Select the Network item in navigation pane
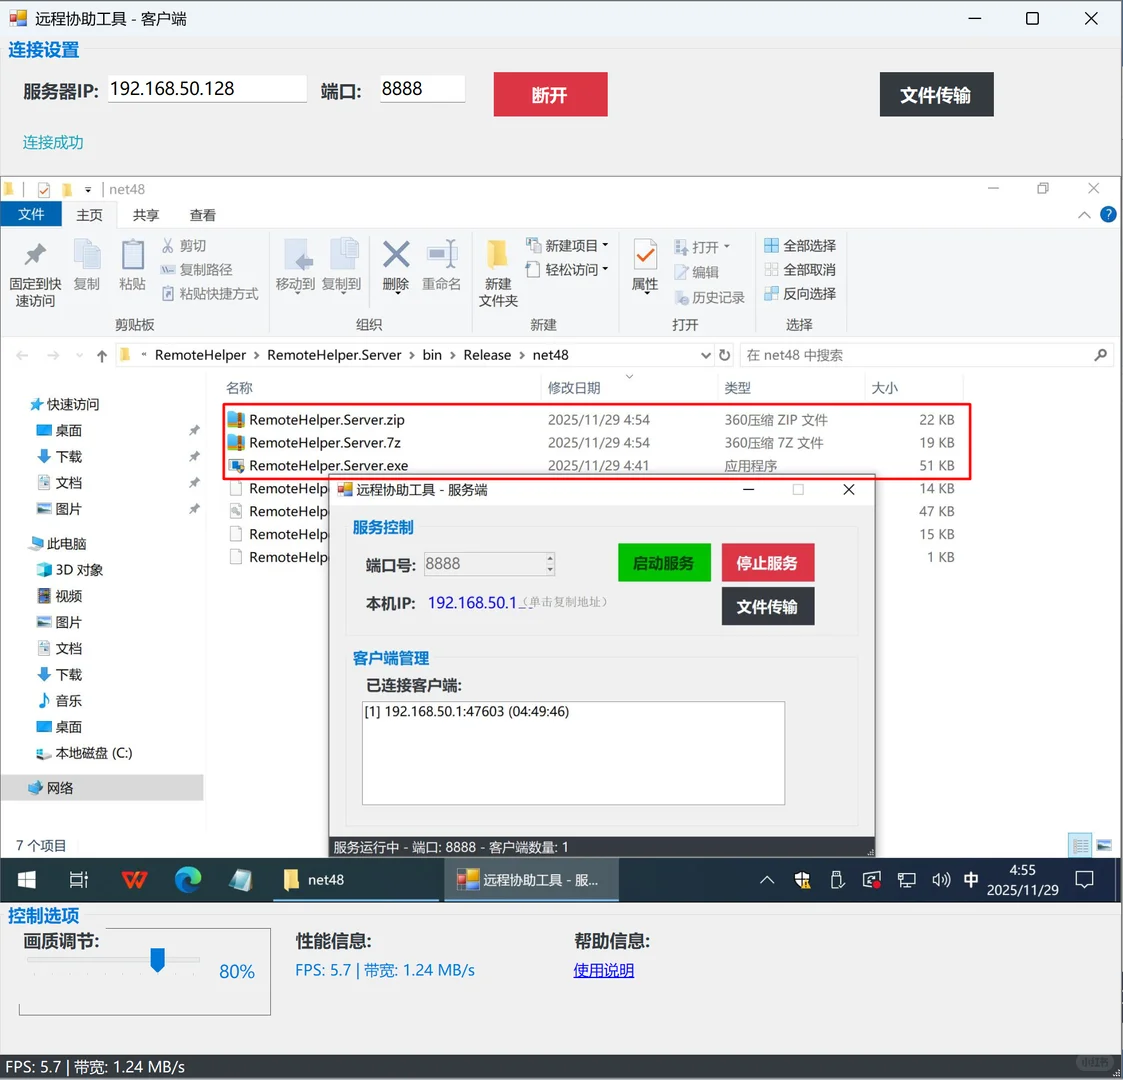The width and height of the screenshot is (1123, 1080). (102, 788)
